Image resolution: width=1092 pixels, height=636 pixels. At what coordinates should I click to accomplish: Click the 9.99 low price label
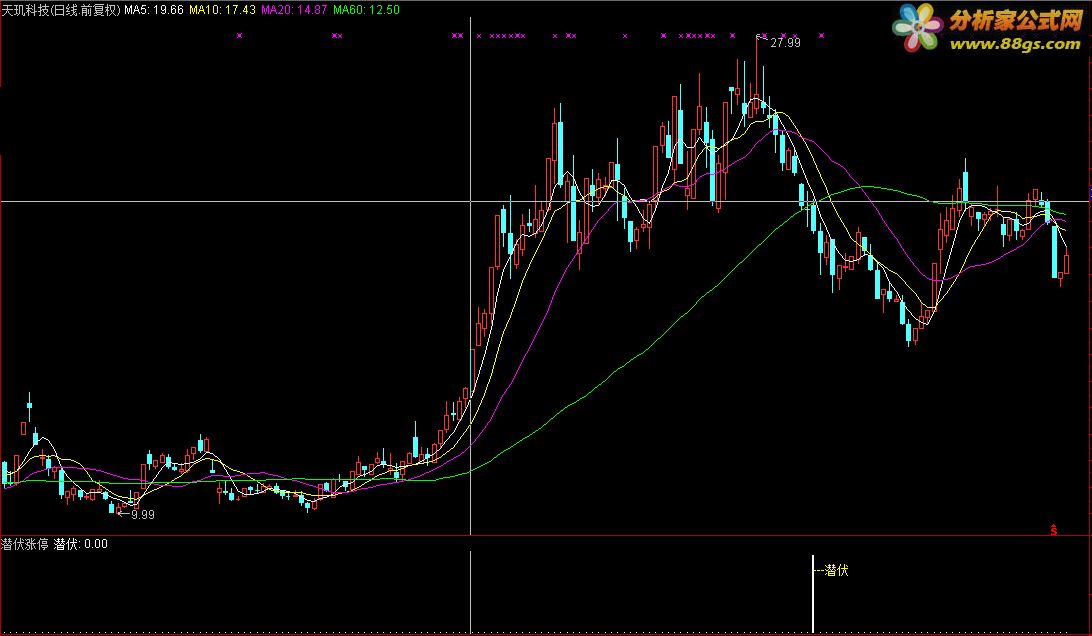coord(143,515)
